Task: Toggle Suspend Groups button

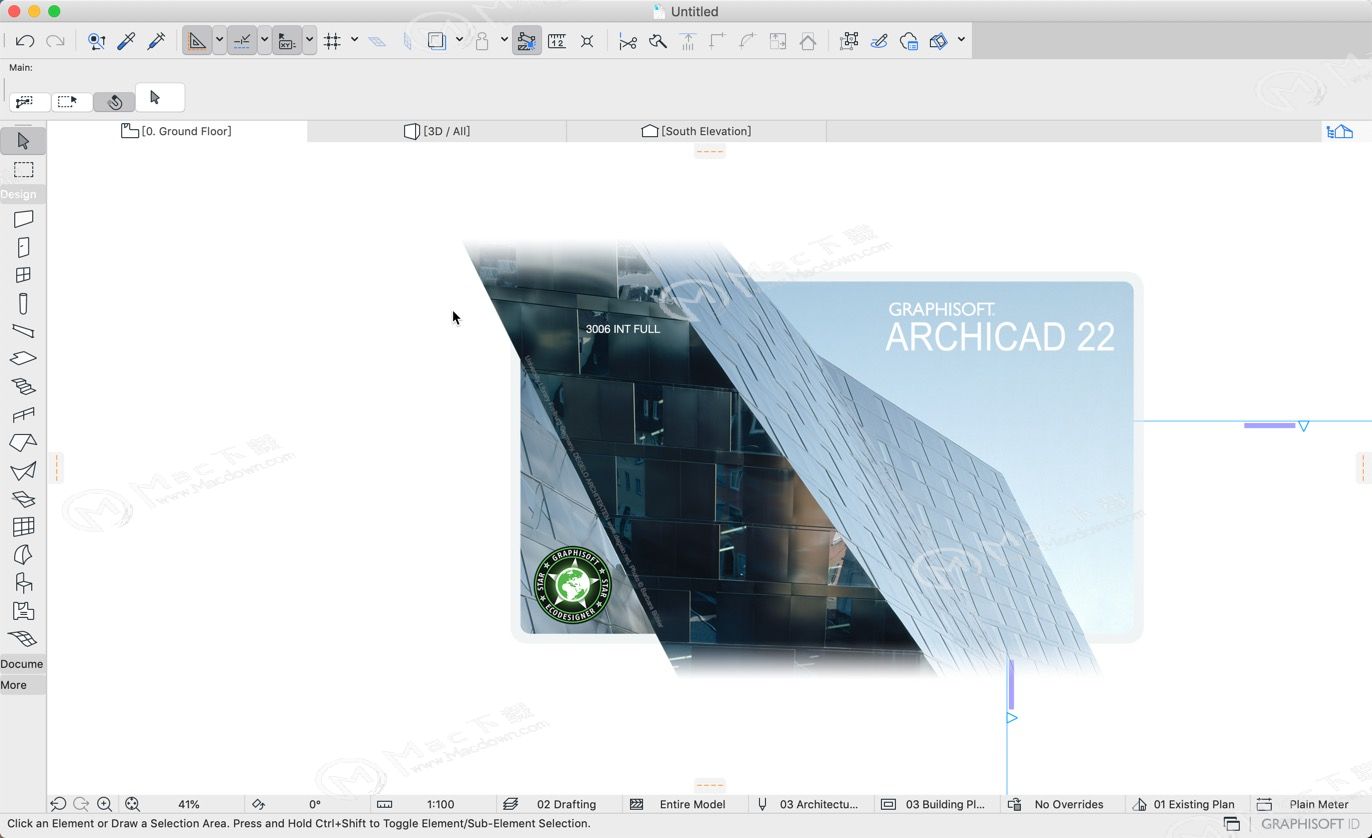Action: (x=526, y=41)
